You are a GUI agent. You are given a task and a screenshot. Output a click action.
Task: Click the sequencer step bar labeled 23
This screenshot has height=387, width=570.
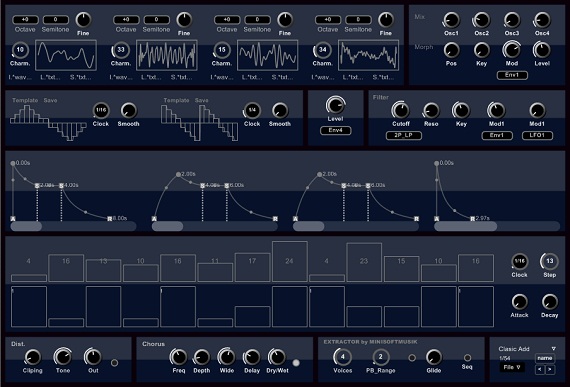(x=364, y=263)
